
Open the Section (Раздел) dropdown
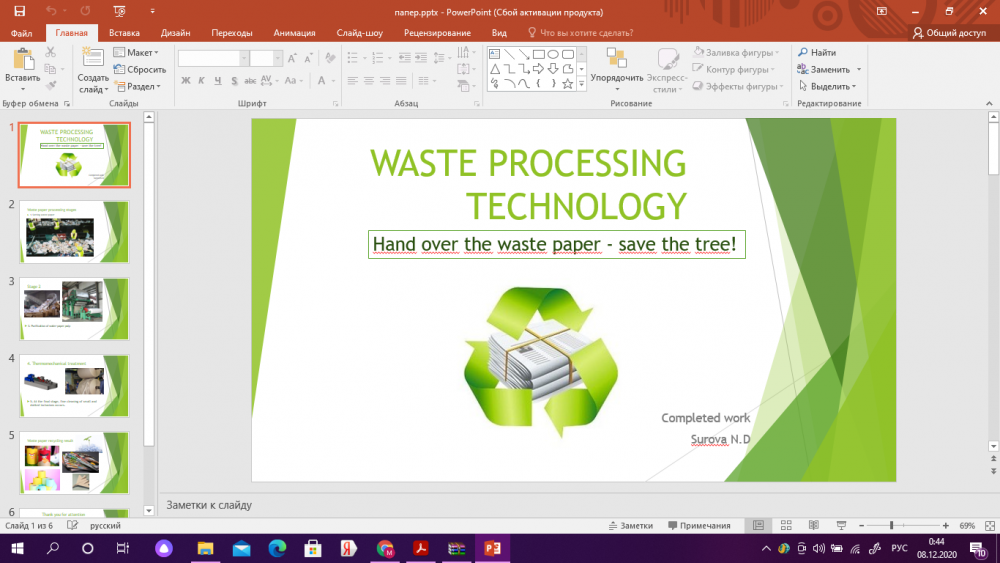(138, 86)
